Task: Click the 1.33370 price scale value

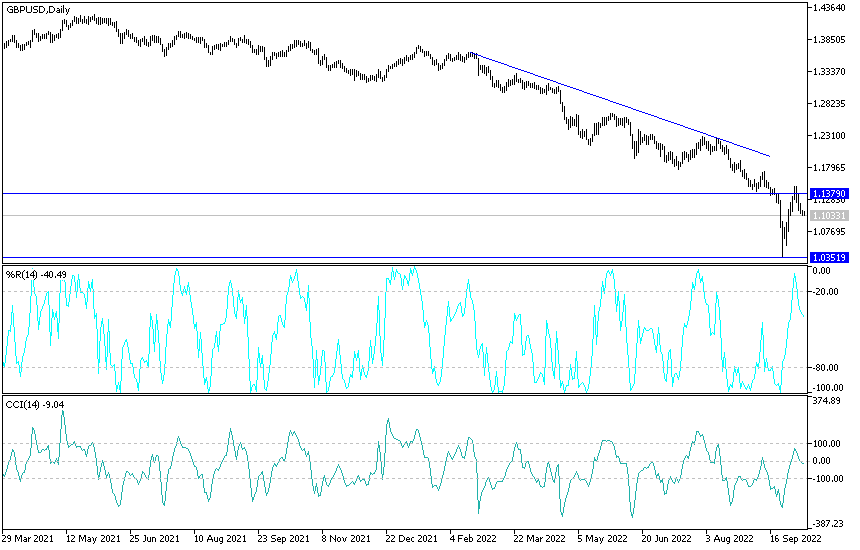Action: [x=829, y=71]
